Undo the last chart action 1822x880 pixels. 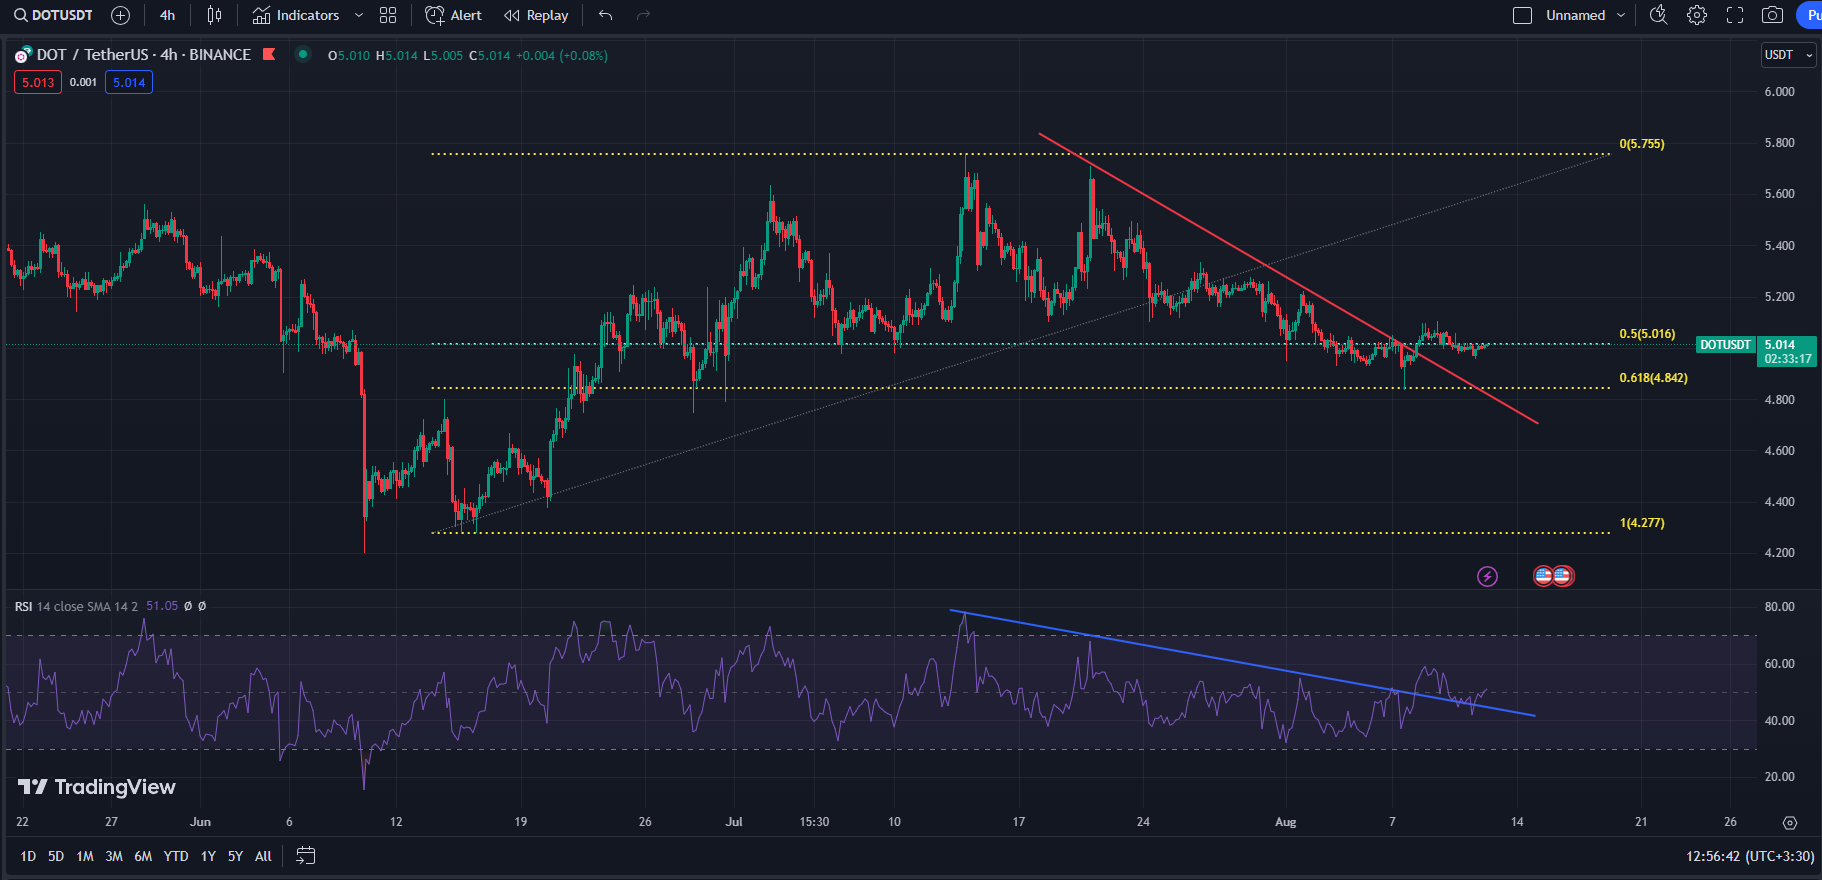pos(605,15)
